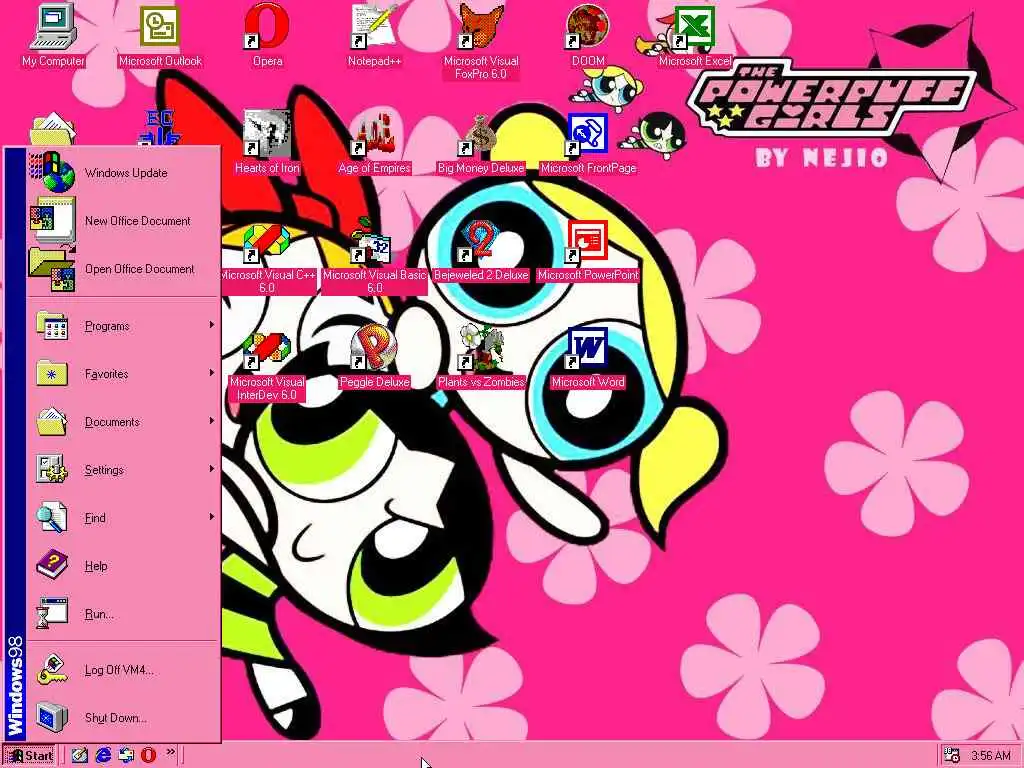Choose Shut Down... in Start menu
The height and width of the screenshot is (768, 1024).
click(123, 718)
